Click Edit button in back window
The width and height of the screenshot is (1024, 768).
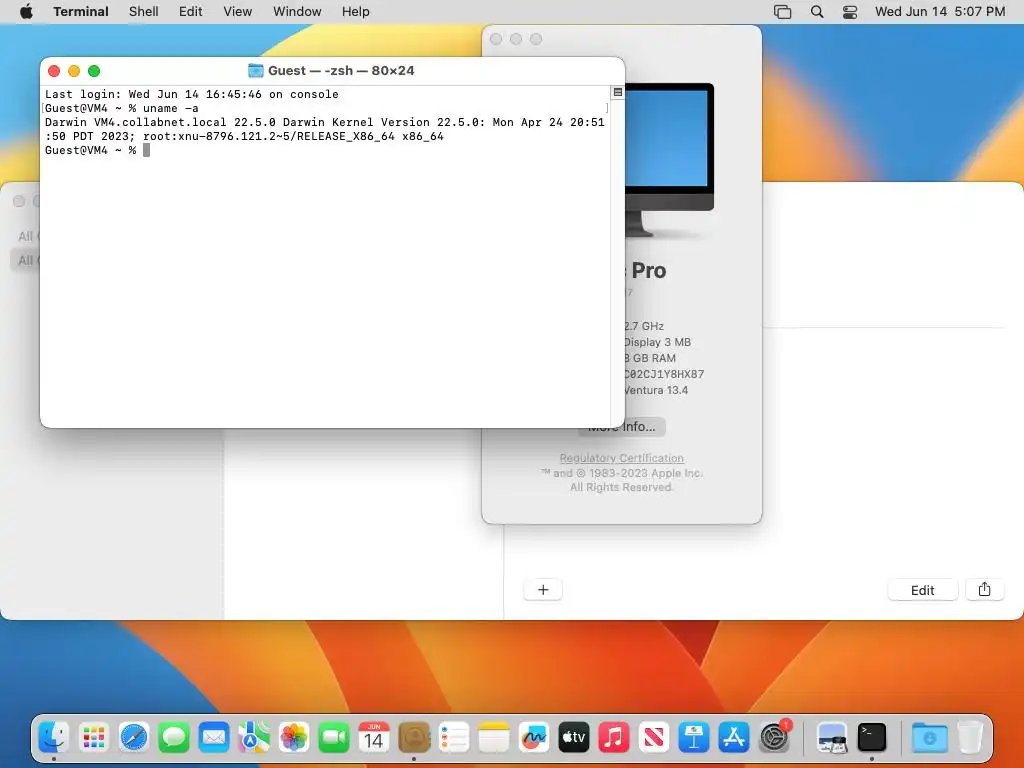(923, 590)
